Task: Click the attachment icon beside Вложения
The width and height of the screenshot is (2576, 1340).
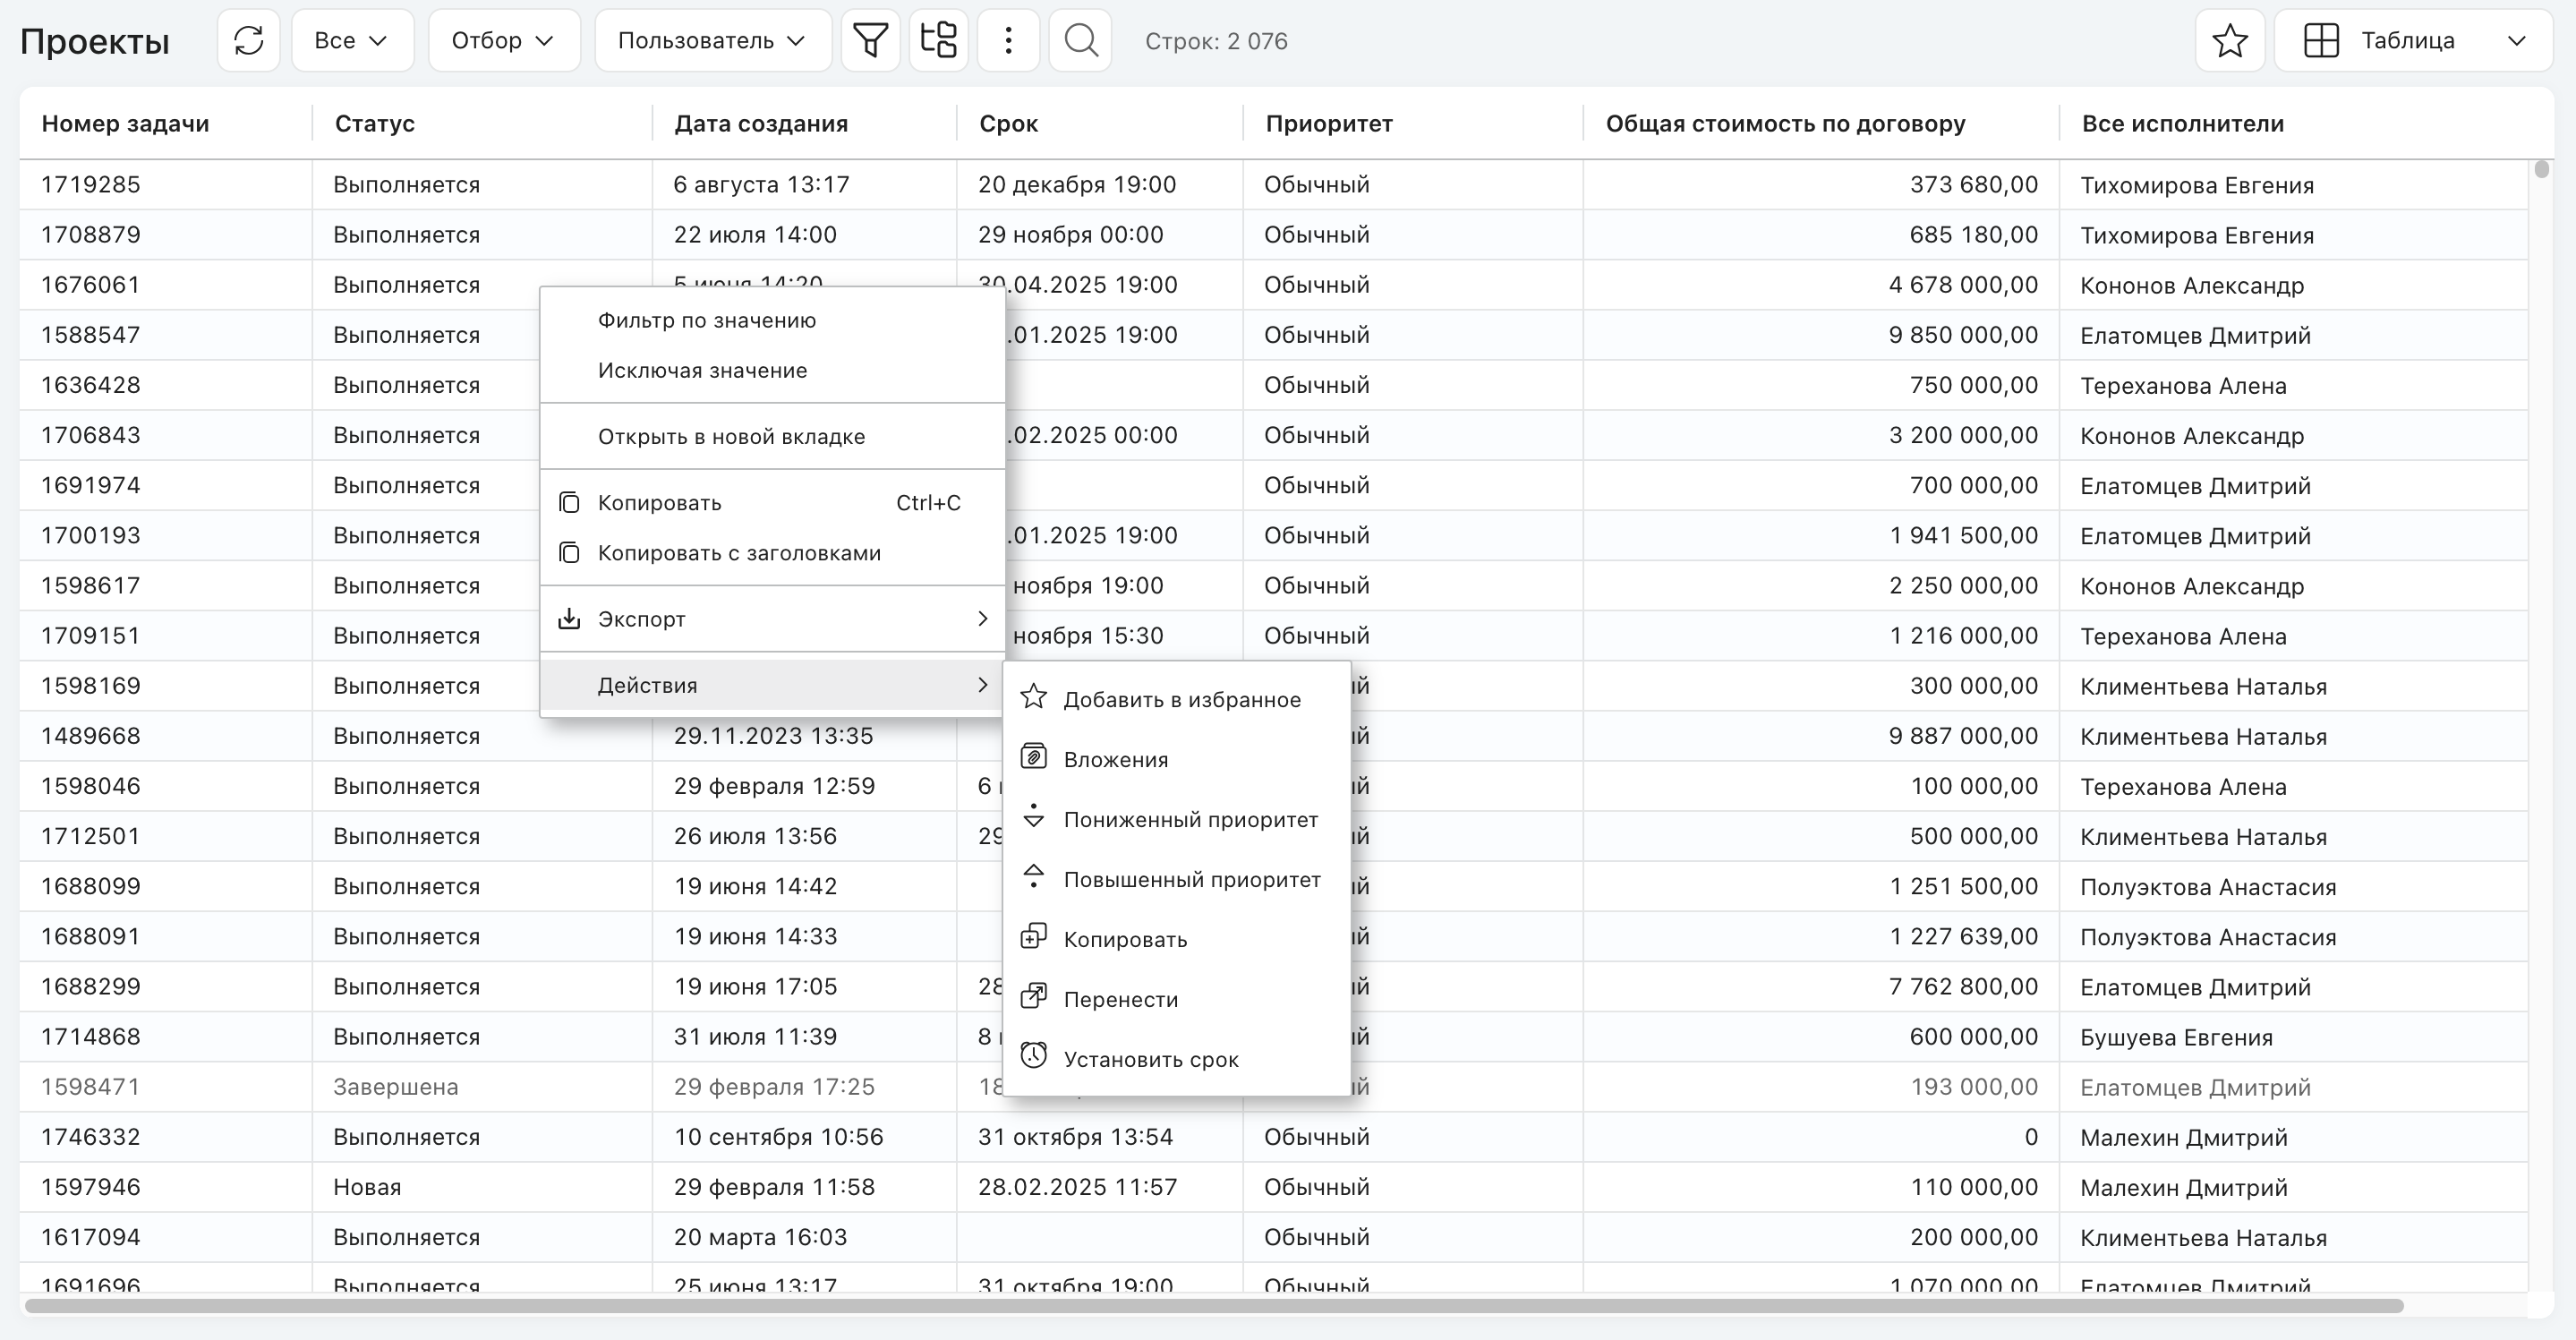Action: (x=1034, y=758)
